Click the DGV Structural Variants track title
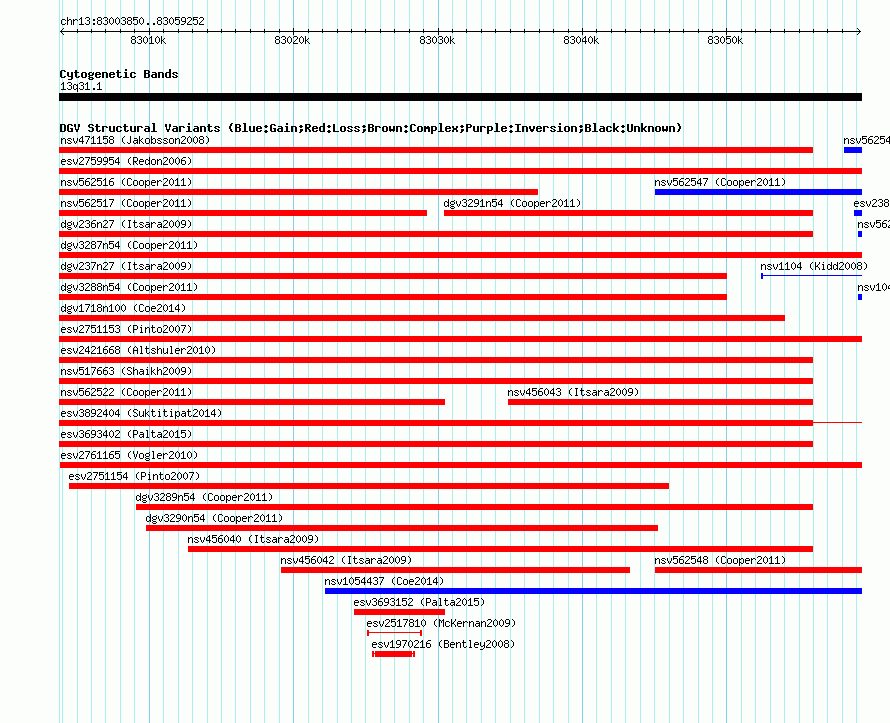This screenshot has height=723, width=890. [x=371, y=128]
